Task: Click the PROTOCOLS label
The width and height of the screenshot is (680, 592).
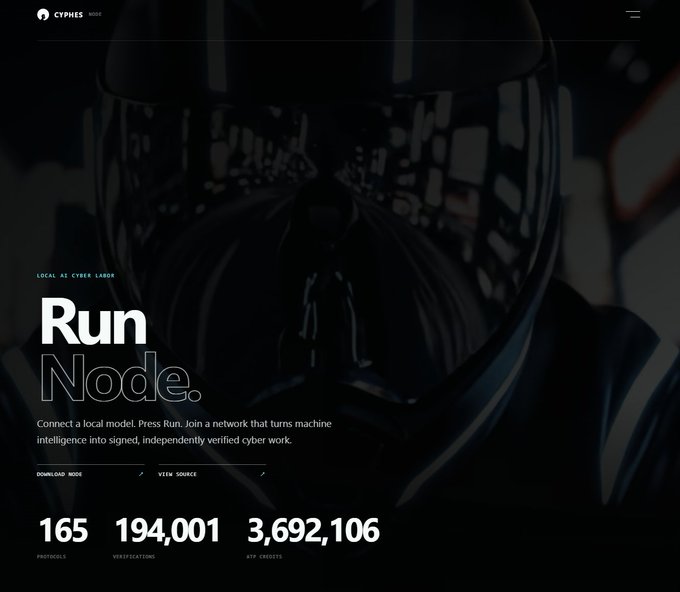Action: click(x=52, y=556)
